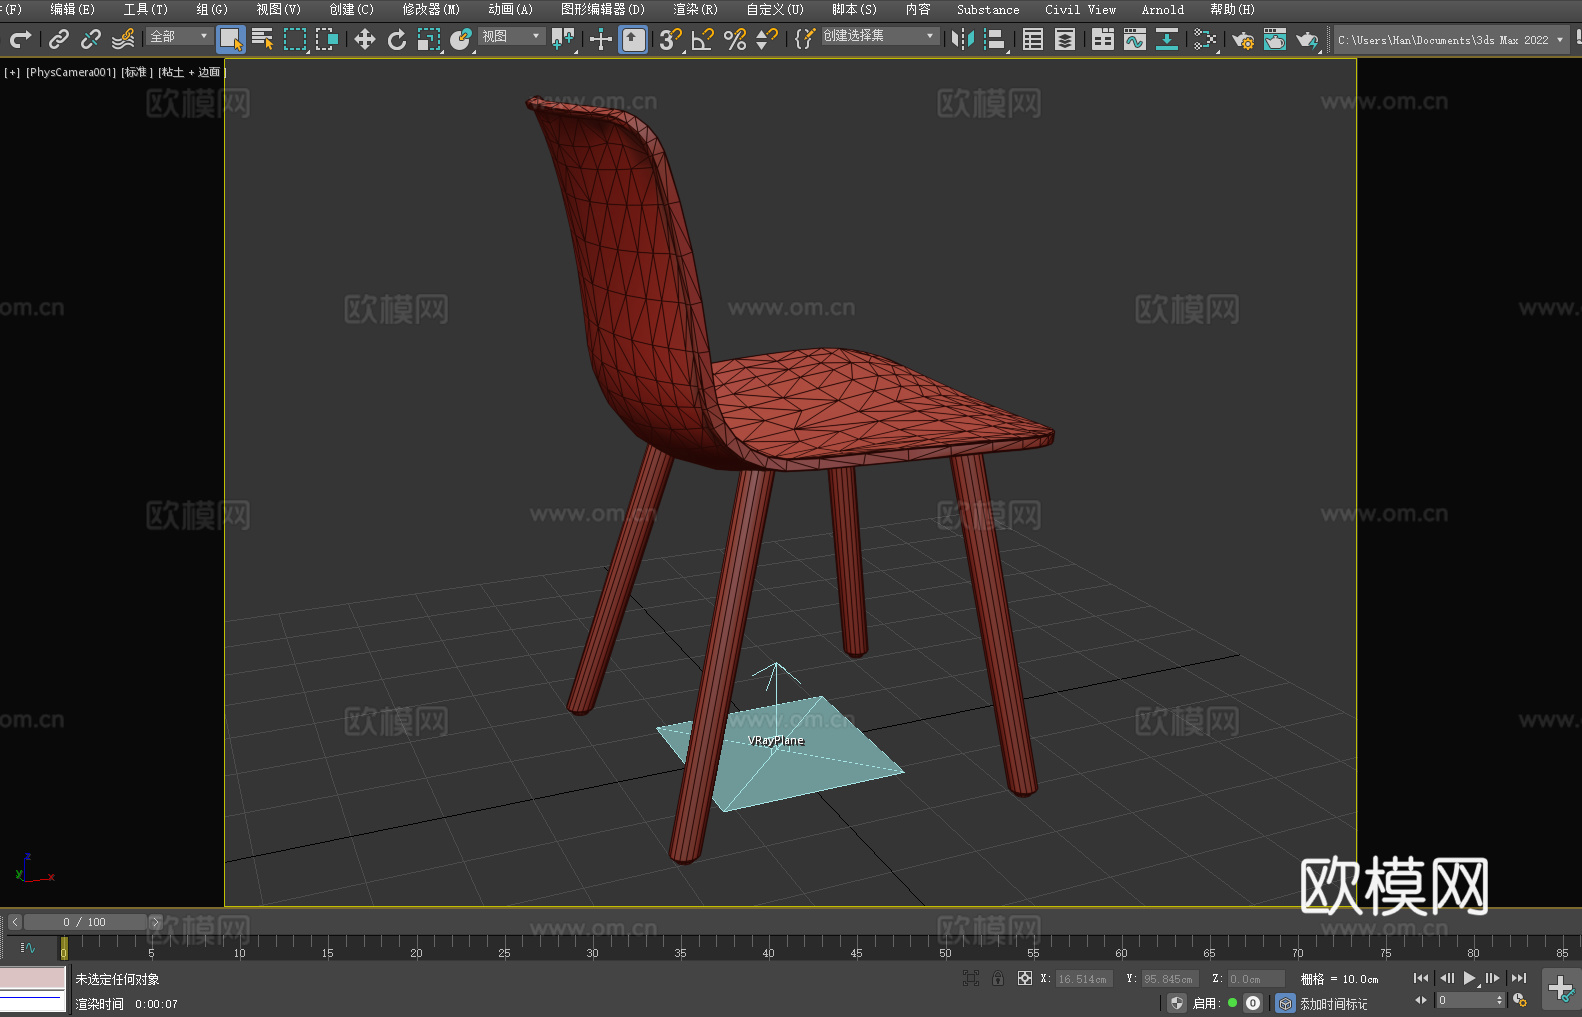Click Play Animation button

1469,978
